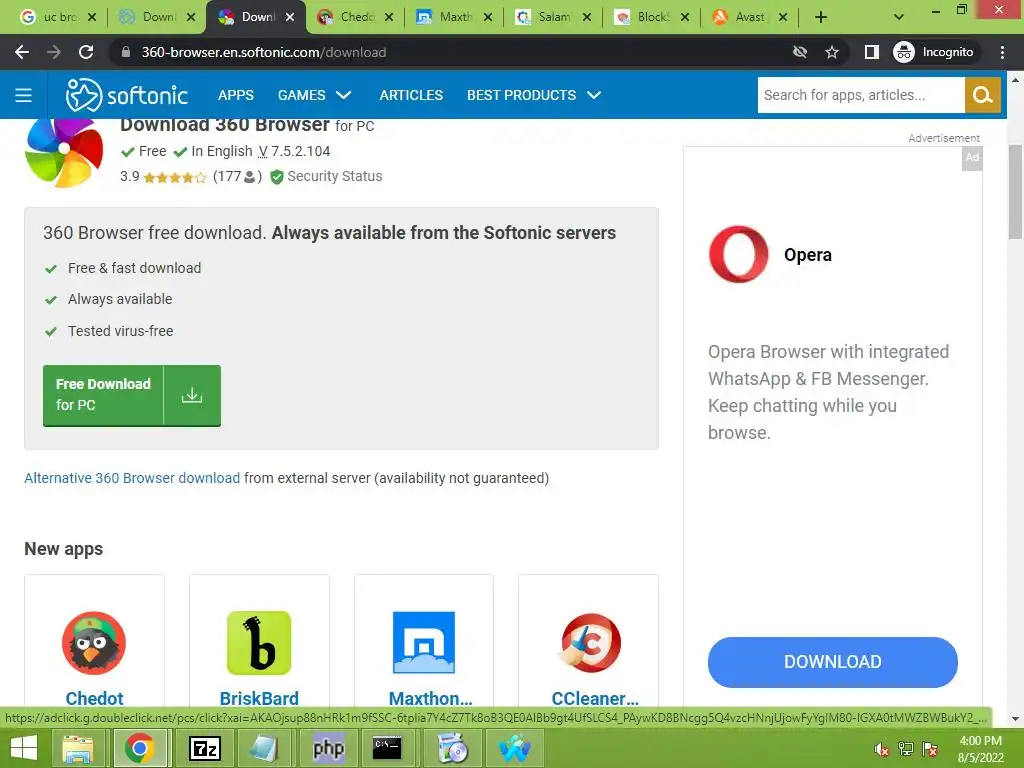Screen dimensions: 1024x768
Task: Open the tab search dropdown chevron
Action: click(899, 17)
